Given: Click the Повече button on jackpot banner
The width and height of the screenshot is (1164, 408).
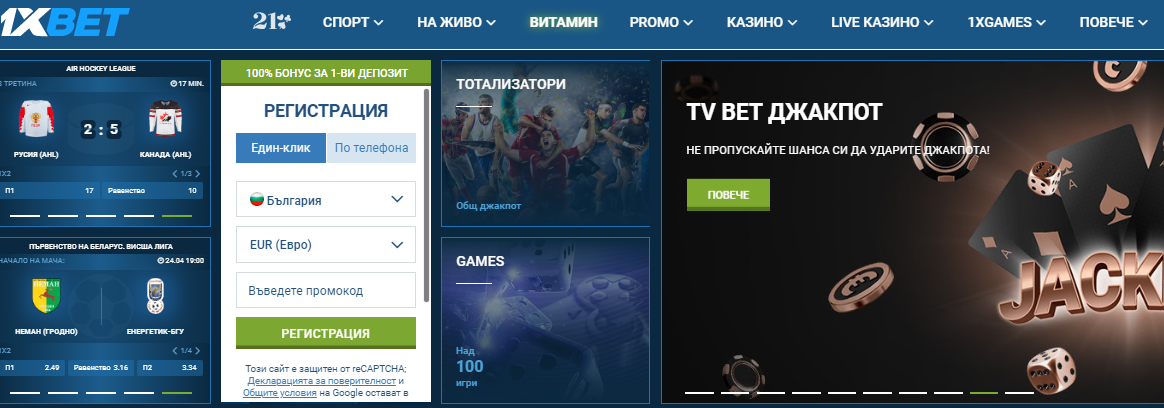Looking at the screenshot, I should click(x=728, y=194).
